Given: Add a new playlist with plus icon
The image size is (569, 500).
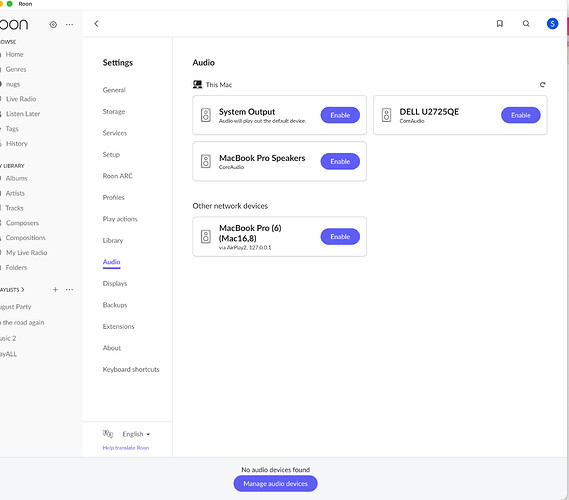Looking at the screenshot, I should (55, 289).
